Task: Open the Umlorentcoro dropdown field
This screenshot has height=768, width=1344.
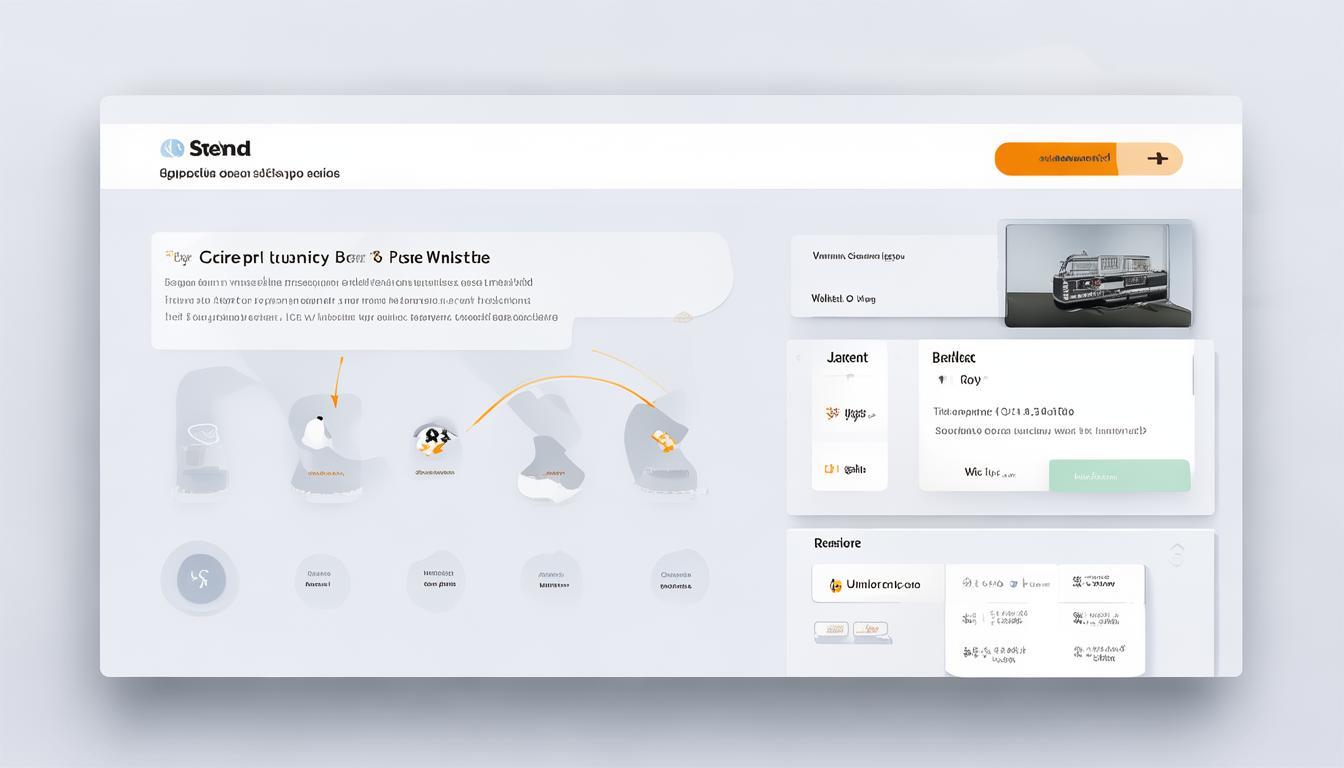Action: (878, 584)
